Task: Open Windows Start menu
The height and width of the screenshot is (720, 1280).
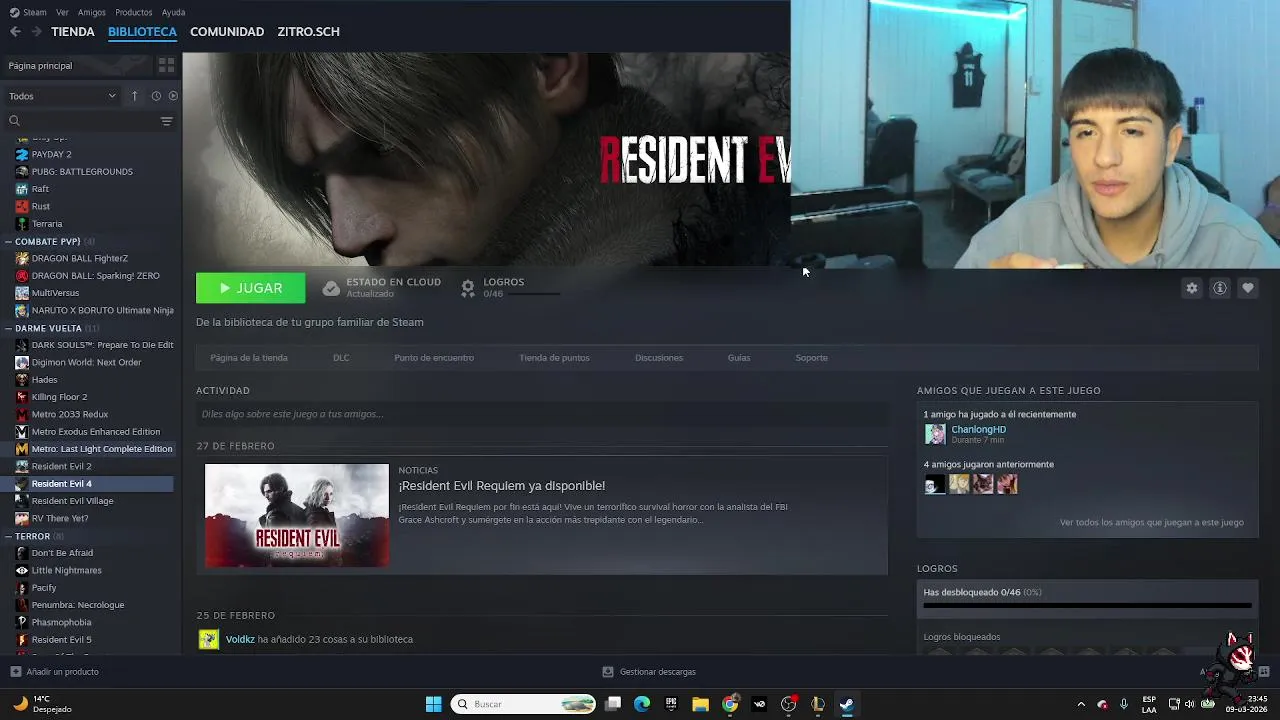Action: 433,704
